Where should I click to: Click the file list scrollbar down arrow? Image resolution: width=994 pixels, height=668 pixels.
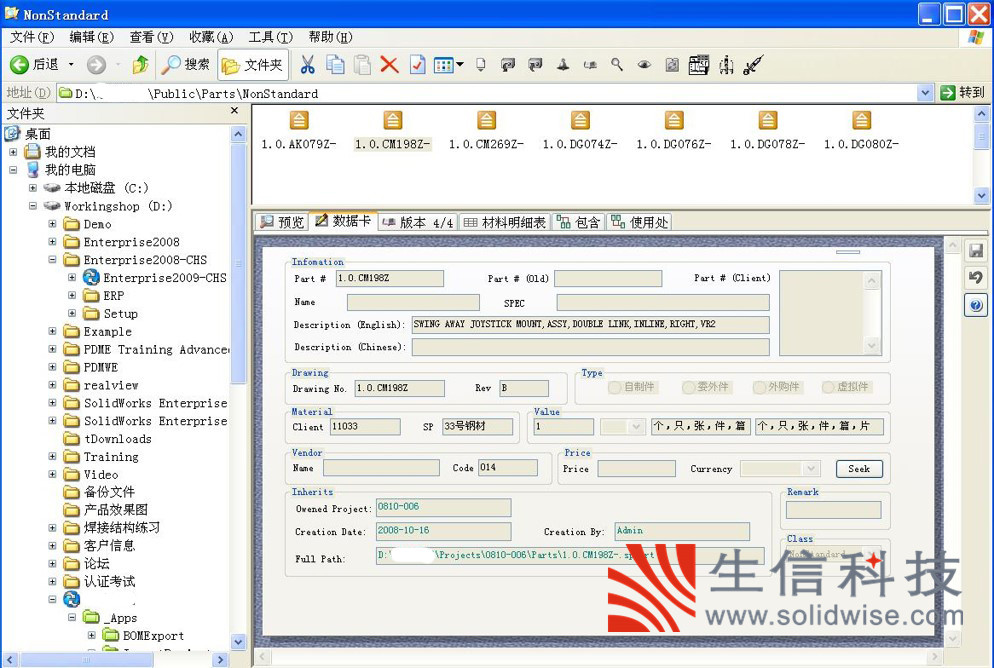(x=981, y=196)
